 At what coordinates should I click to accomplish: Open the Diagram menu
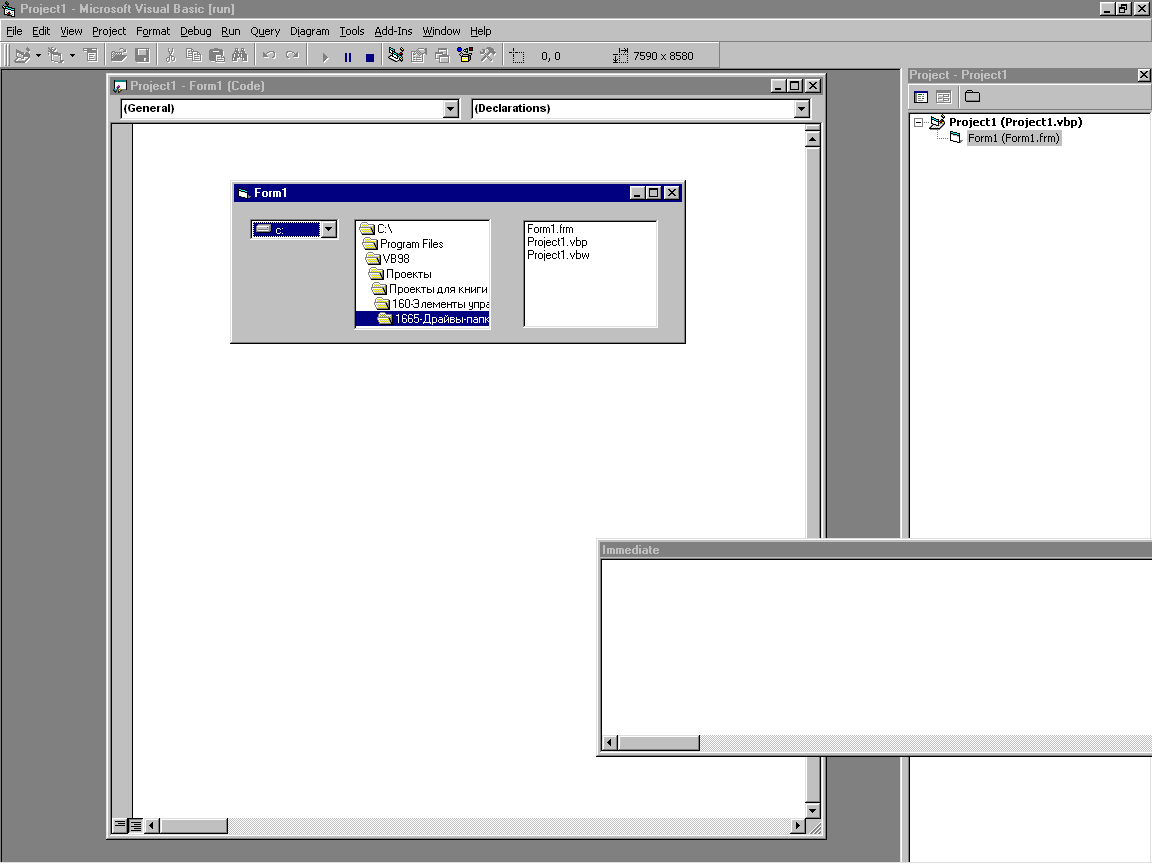point(309,31)
